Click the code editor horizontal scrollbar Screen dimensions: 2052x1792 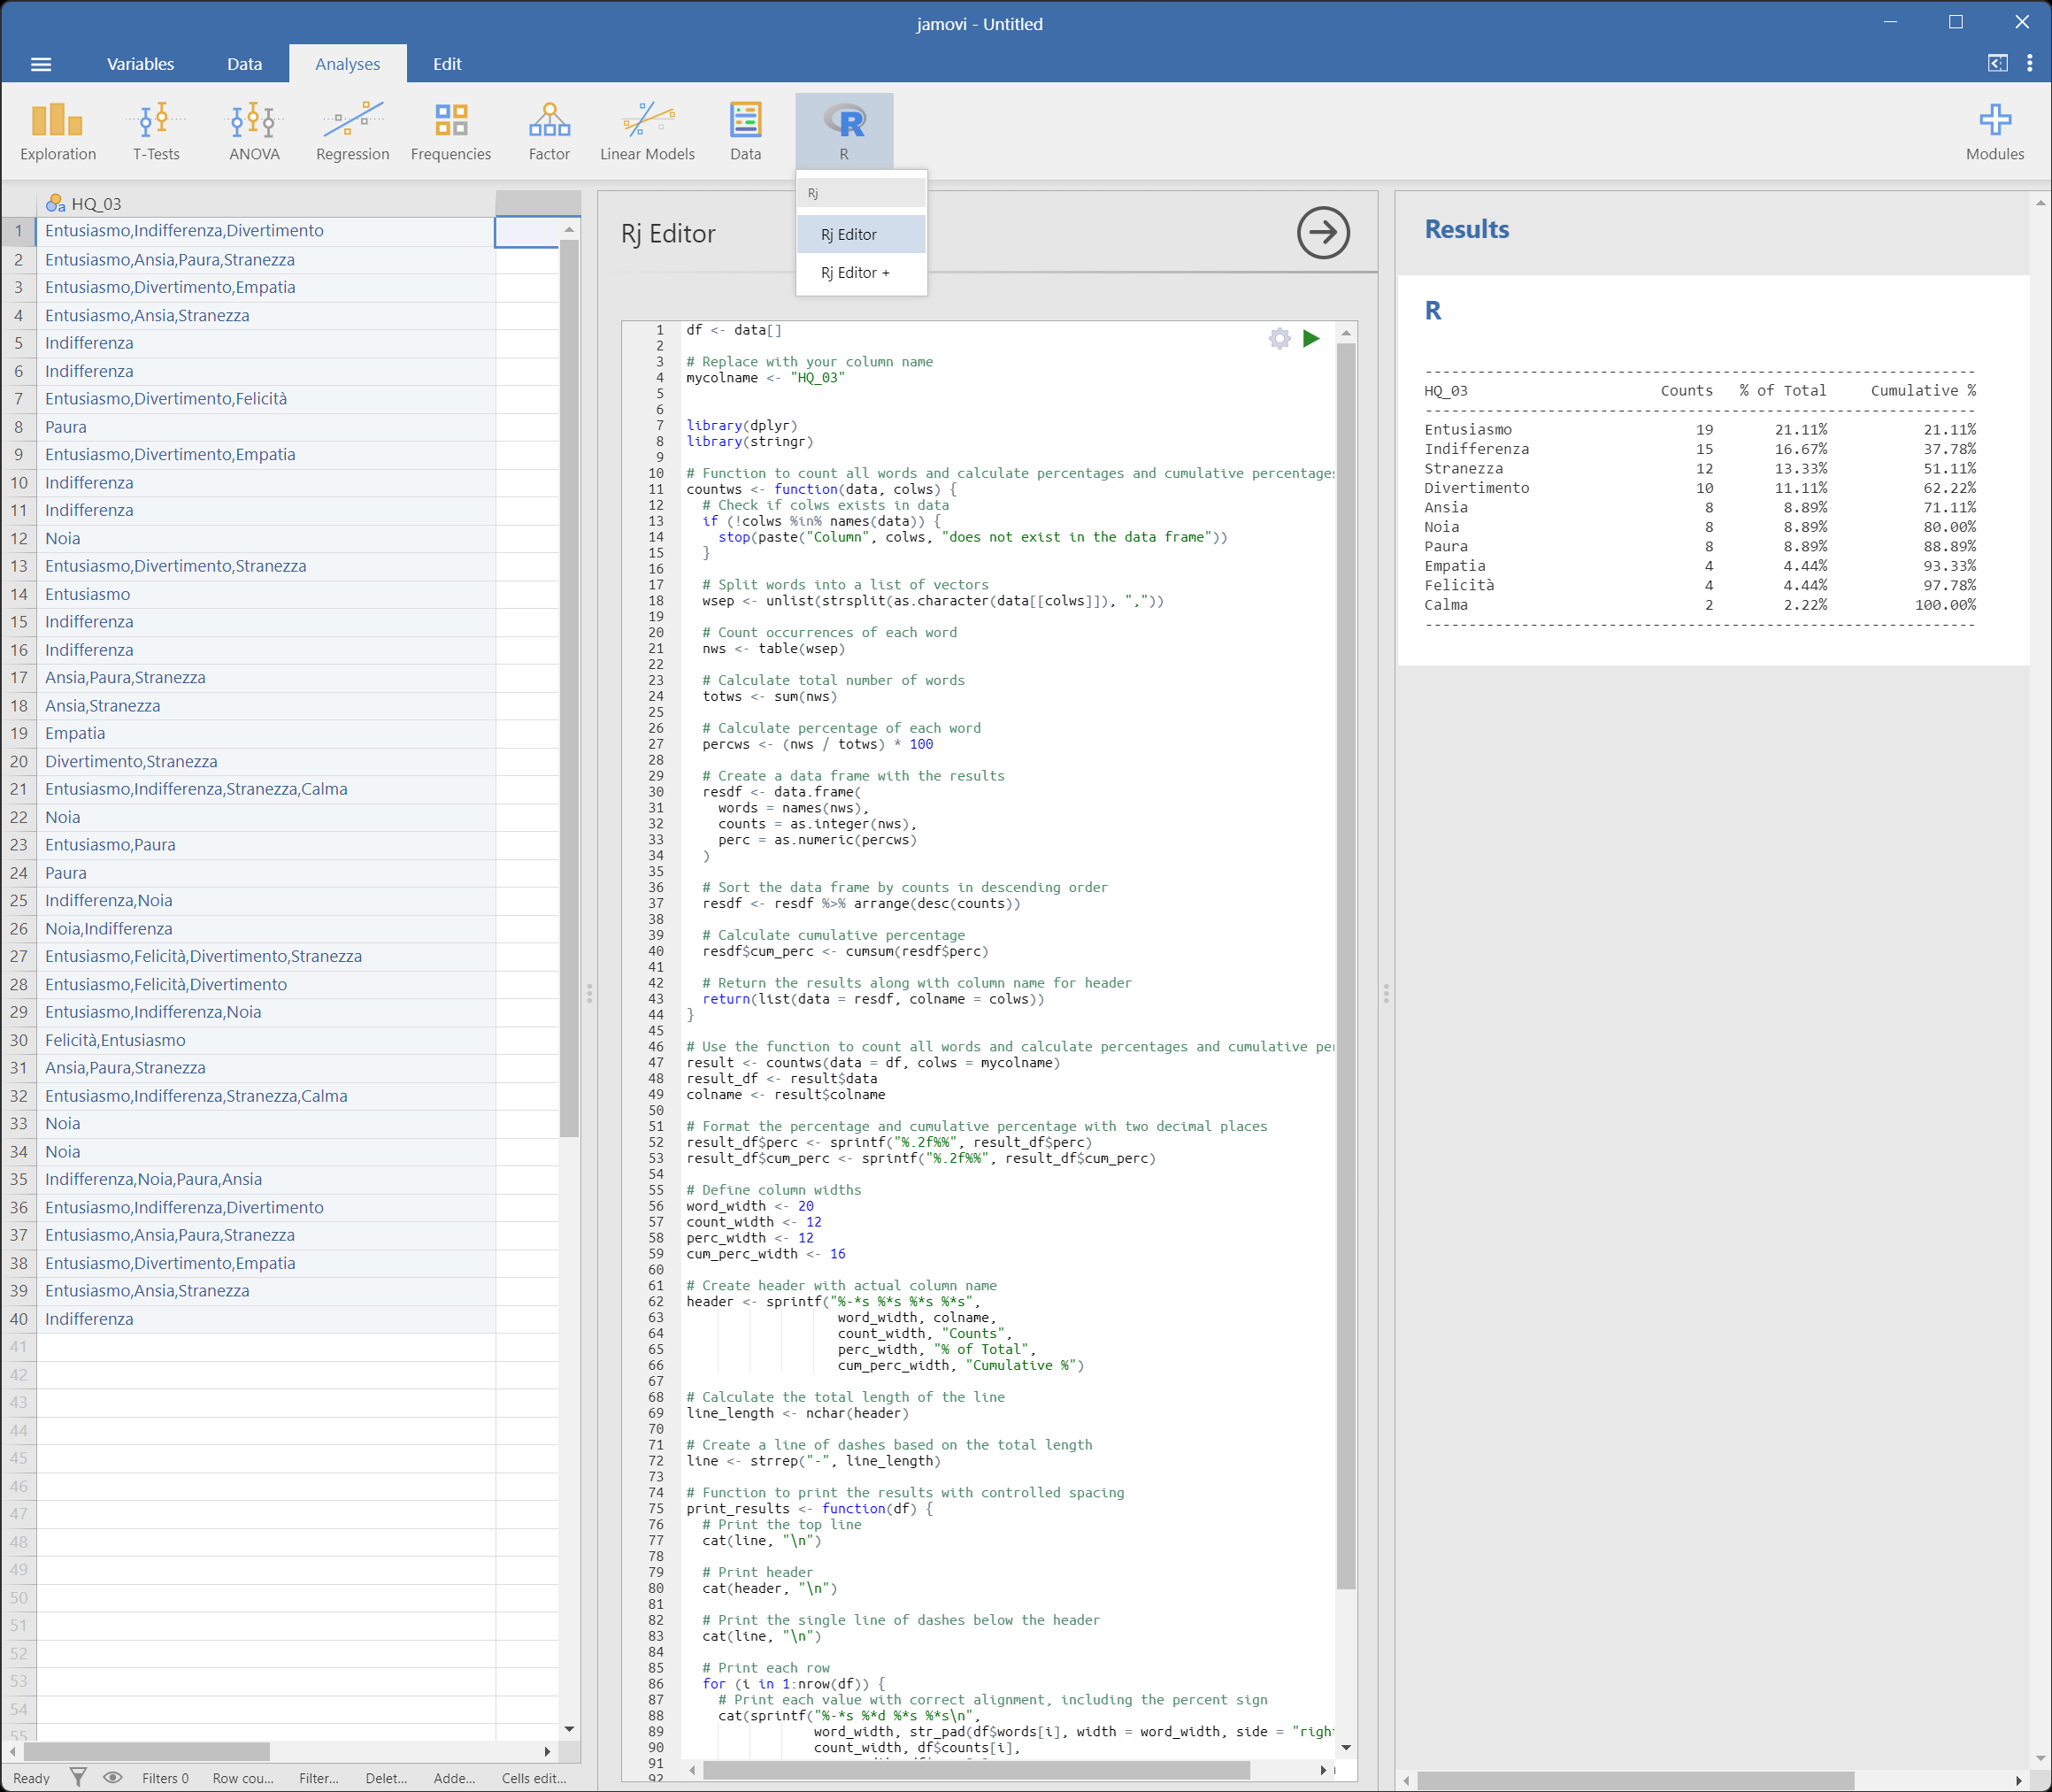tap(976, 1770)
